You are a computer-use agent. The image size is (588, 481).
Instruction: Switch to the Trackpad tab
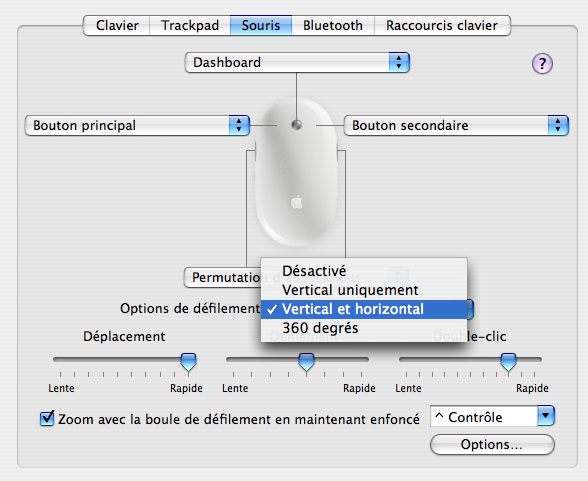(x=190, y=25)
